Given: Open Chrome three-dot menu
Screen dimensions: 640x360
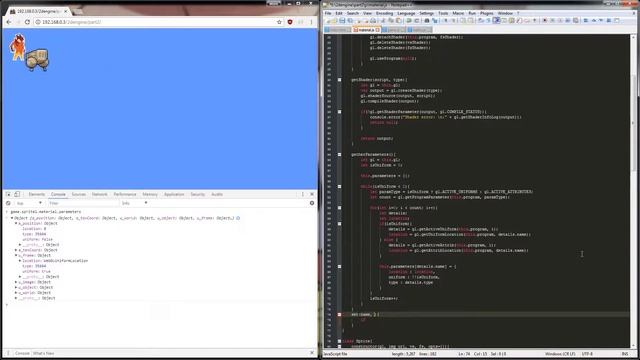Looking at the screenshot, I should click(311, 22).
